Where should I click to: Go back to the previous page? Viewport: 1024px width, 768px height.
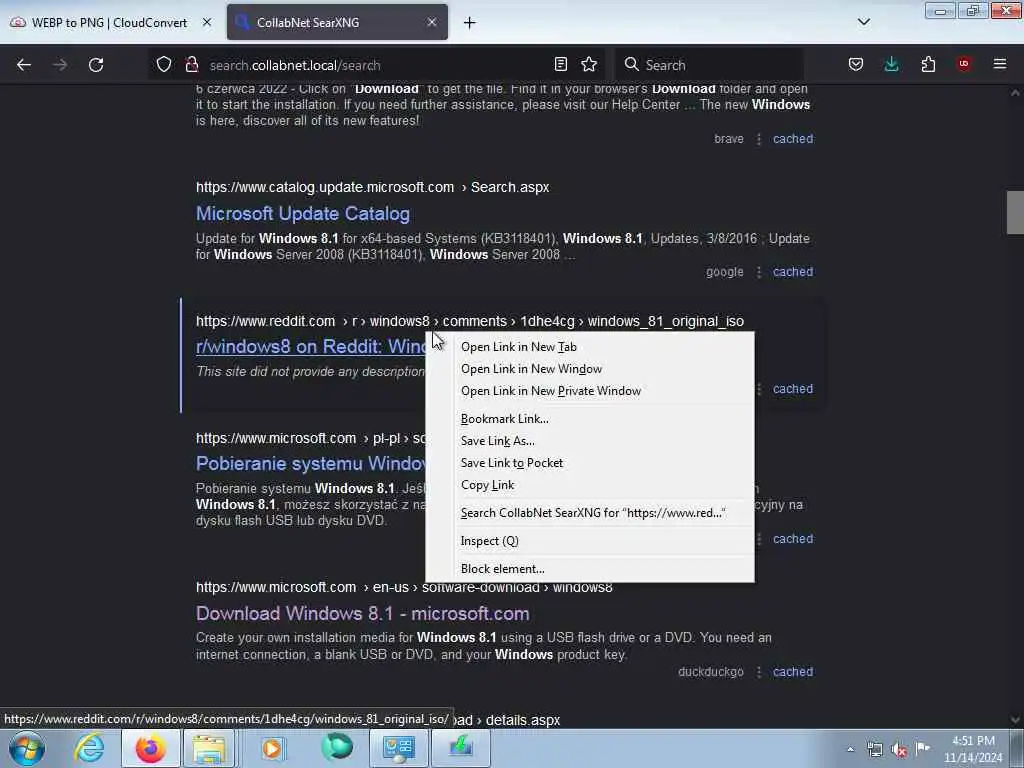tap(24, 65)
